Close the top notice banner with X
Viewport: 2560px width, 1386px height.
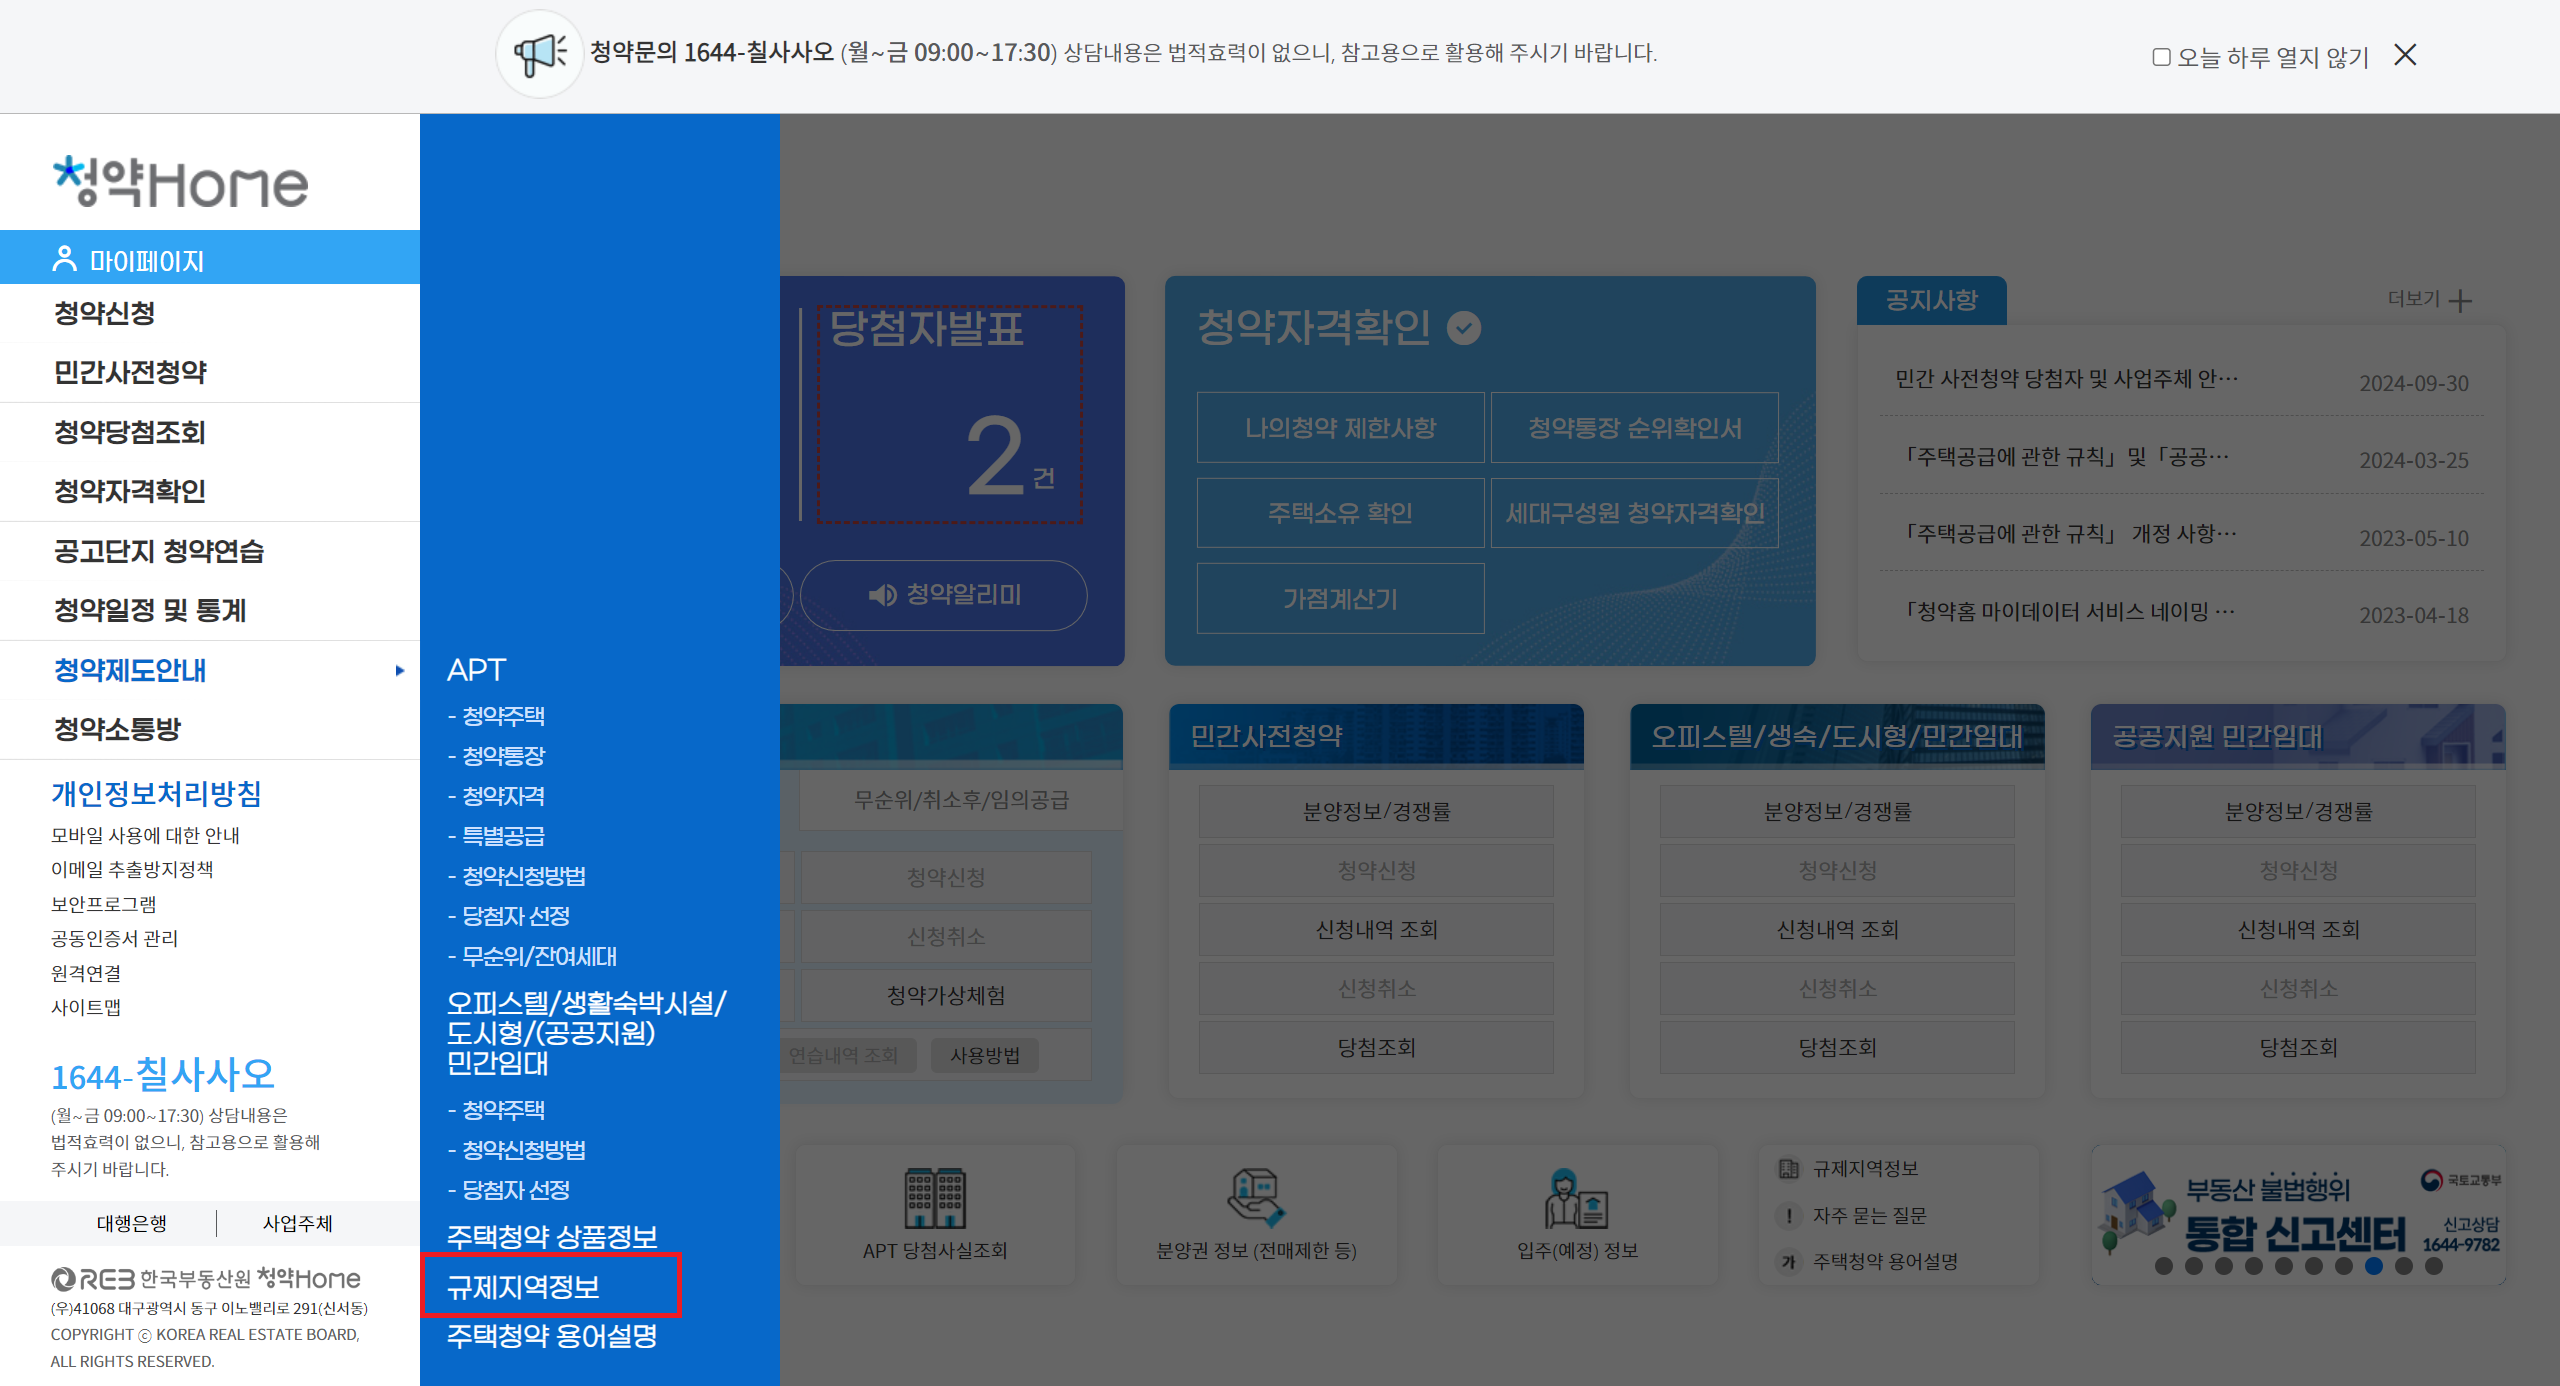(2405, 55)
